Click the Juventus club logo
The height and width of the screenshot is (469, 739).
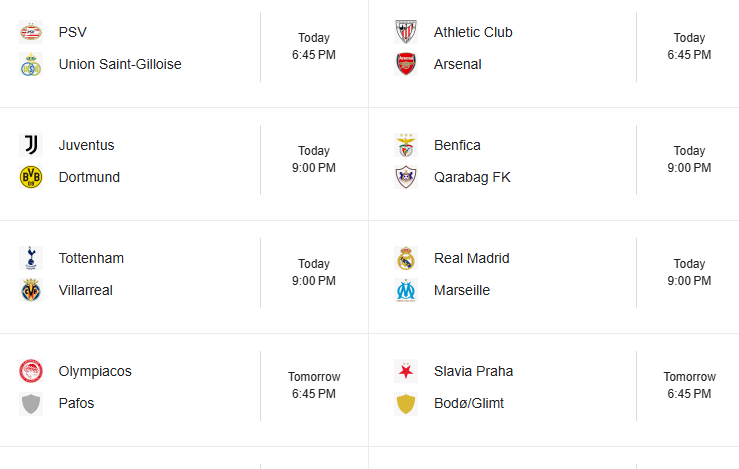click(x=31, y=145)
